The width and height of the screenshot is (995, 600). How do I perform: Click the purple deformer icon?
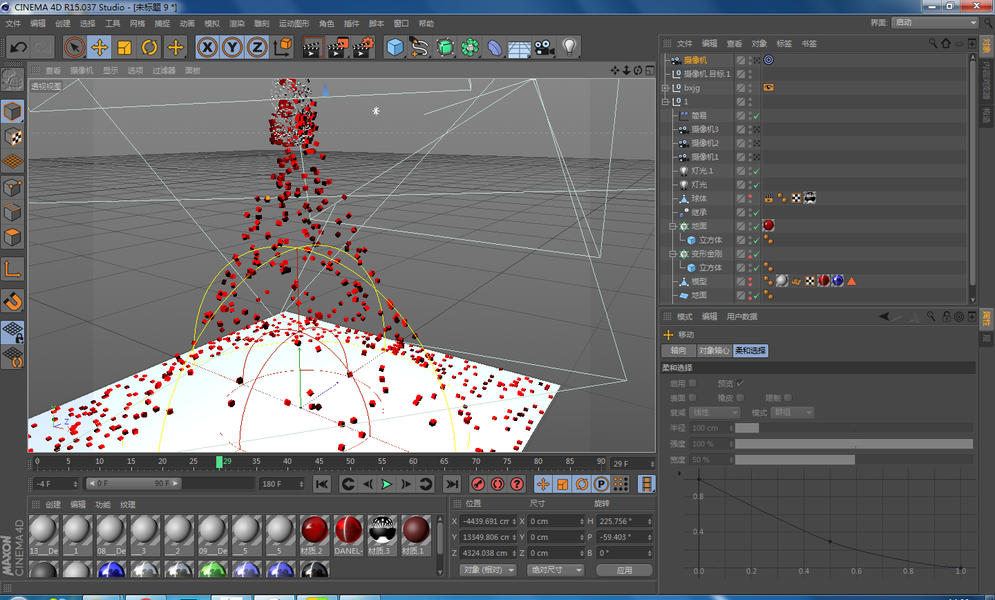coord(495,48)
